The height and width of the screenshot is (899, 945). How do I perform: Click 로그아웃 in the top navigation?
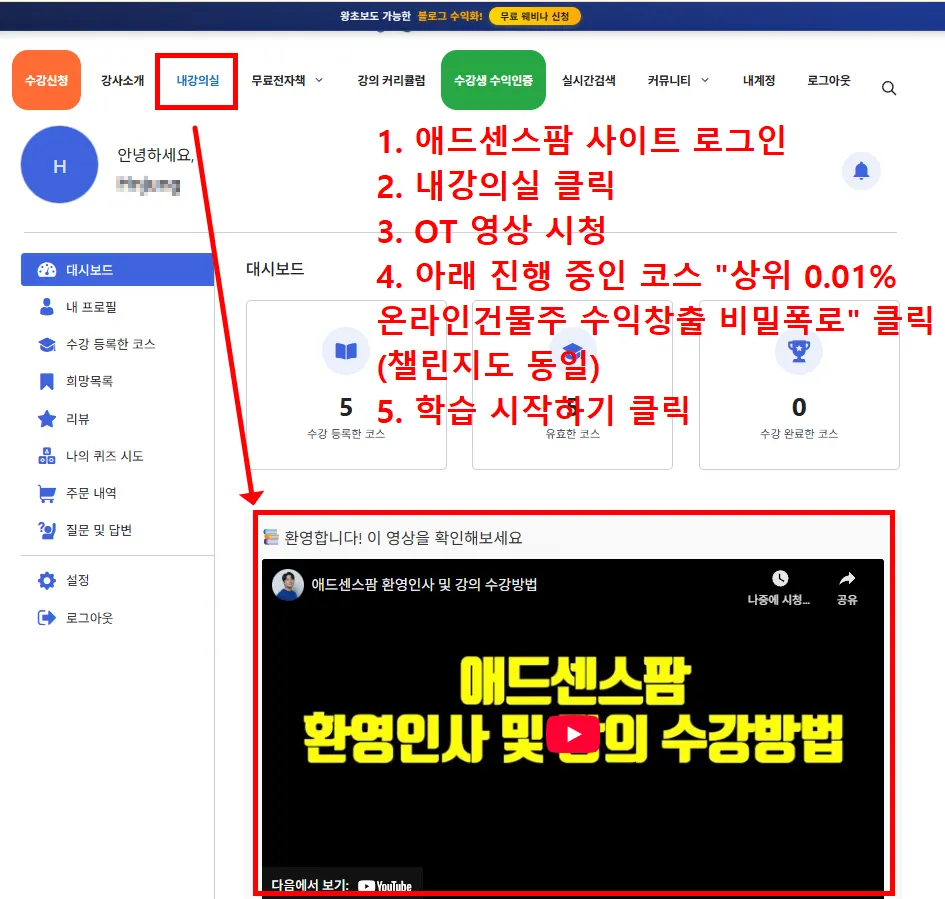pos(829,81)
